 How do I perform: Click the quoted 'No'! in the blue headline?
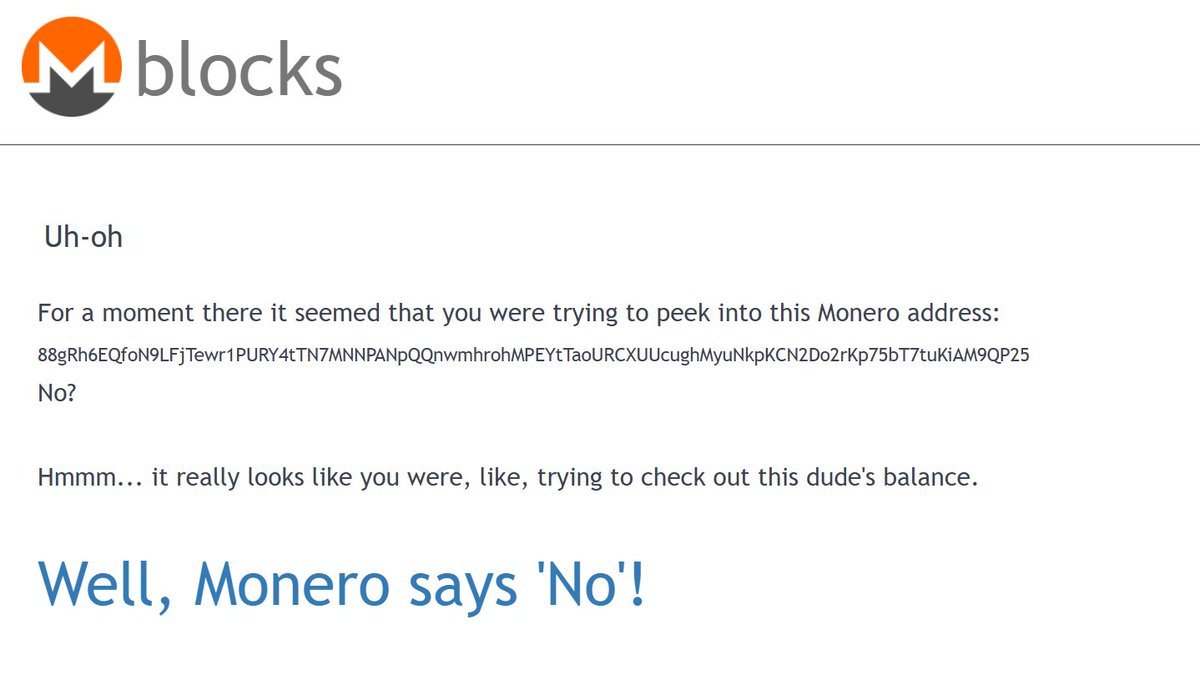[582, 583]
